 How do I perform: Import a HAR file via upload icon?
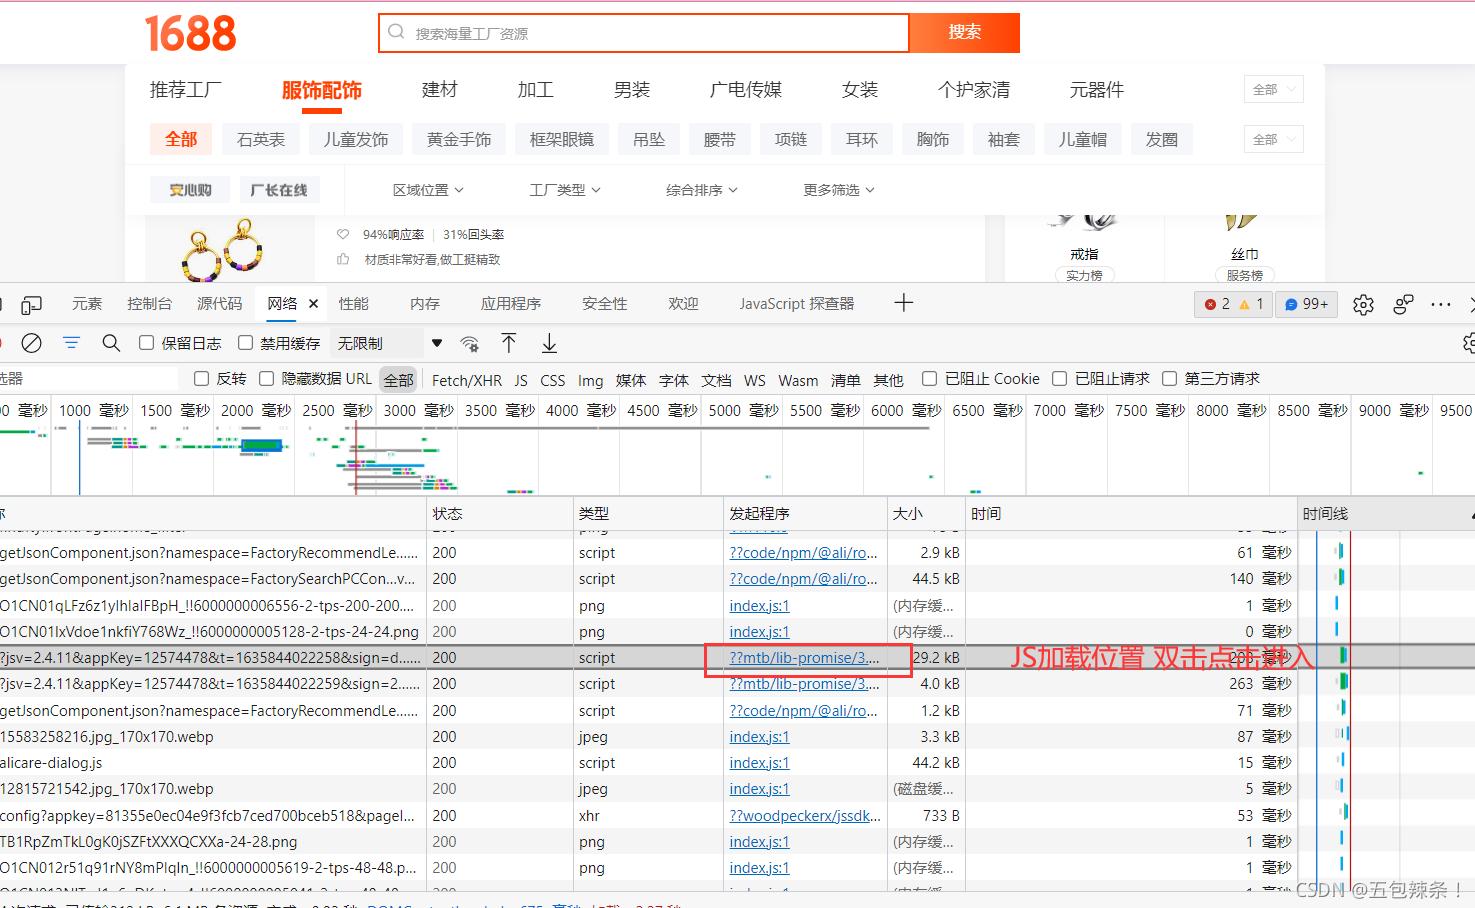coord(509,343)
